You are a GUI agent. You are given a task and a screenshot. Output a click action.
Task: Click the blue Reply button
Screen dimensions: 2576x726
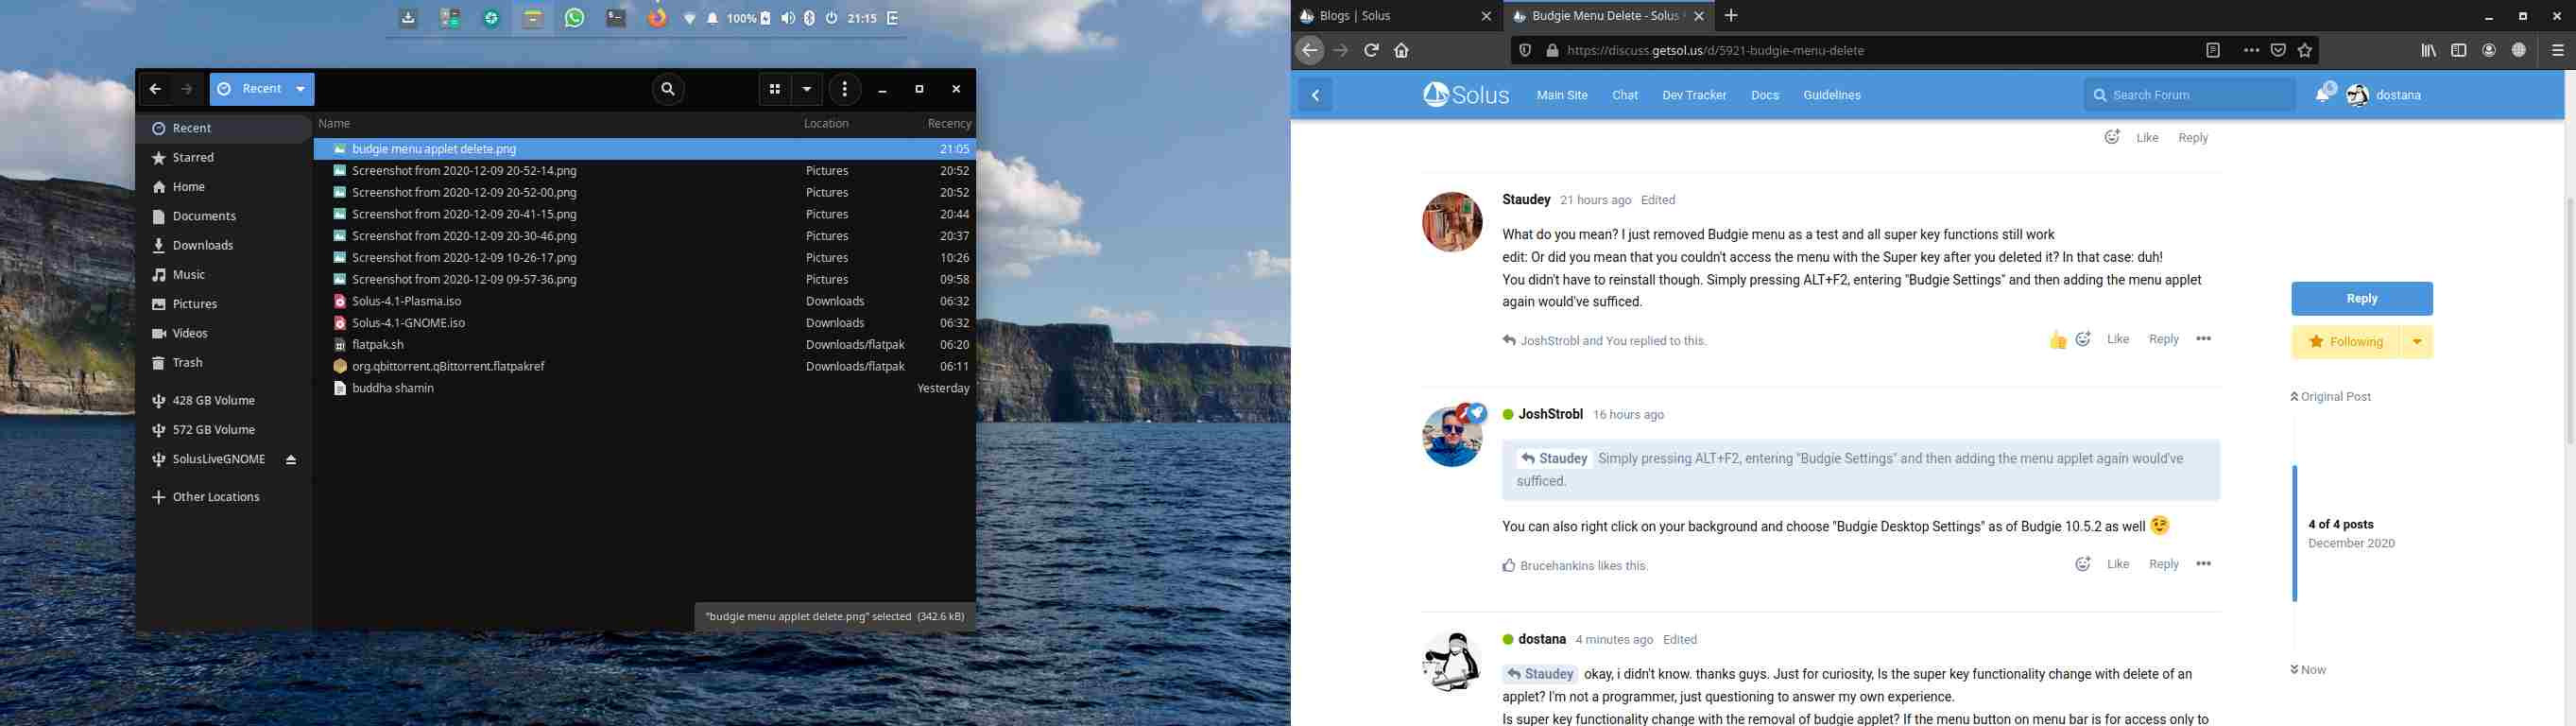2361,299
